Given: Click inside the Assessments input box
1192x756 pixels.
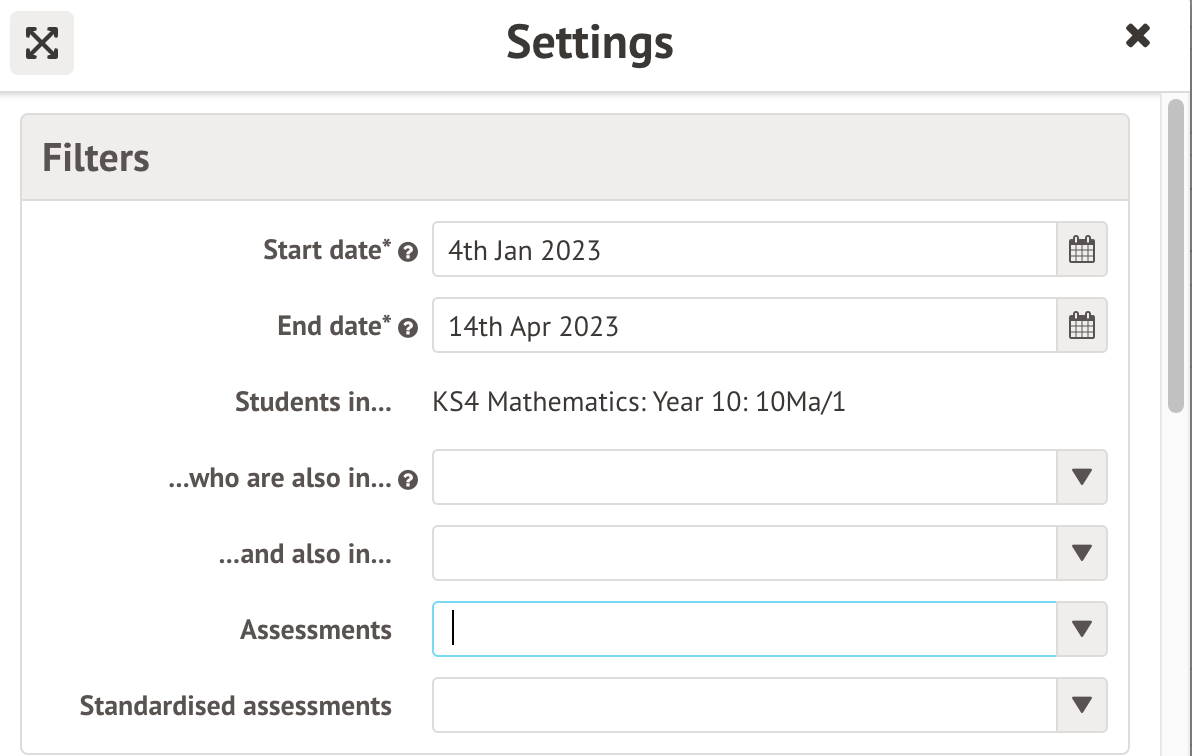Looking at the screenshot, I should tap(743, 629).
